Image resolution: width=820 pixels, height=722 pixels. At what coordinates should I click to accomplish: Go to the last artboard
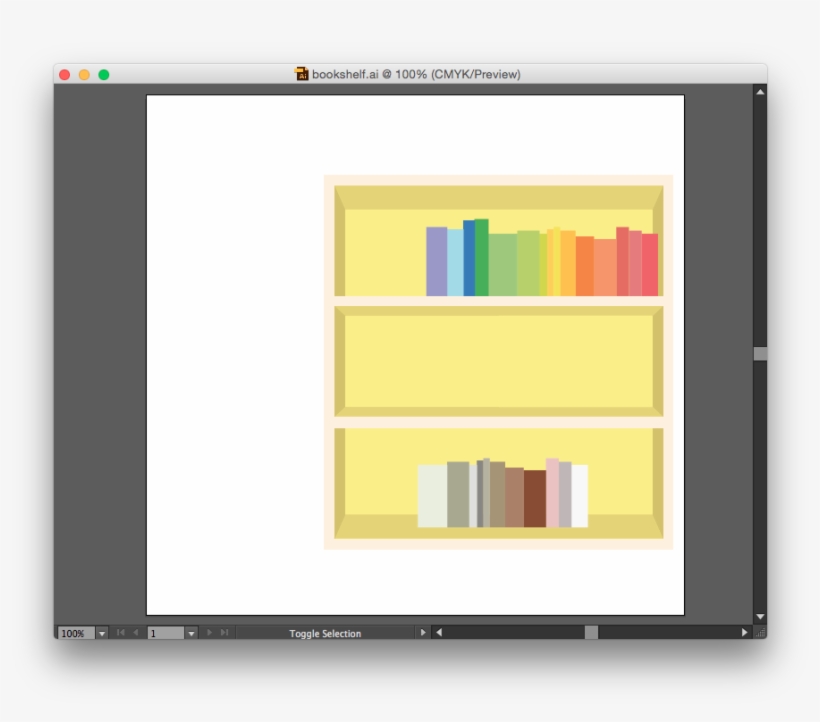pos(224,633)
